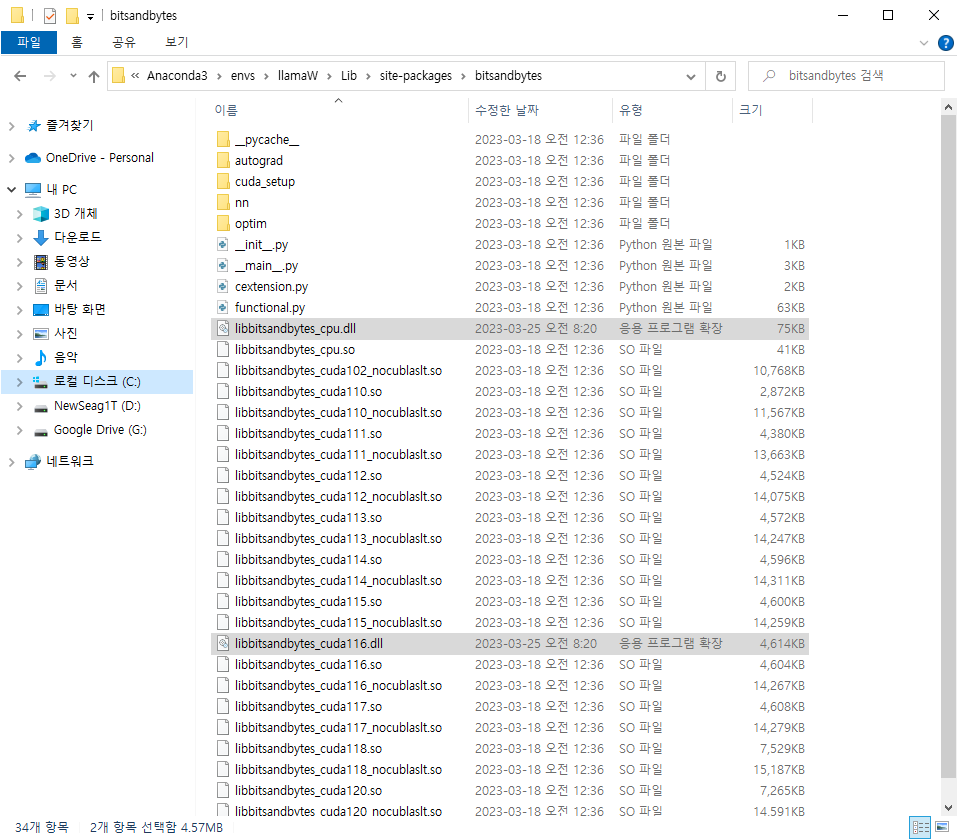Select the nn folder row
The height and width of the screenshot is (840, 958).
coord(510,203)
